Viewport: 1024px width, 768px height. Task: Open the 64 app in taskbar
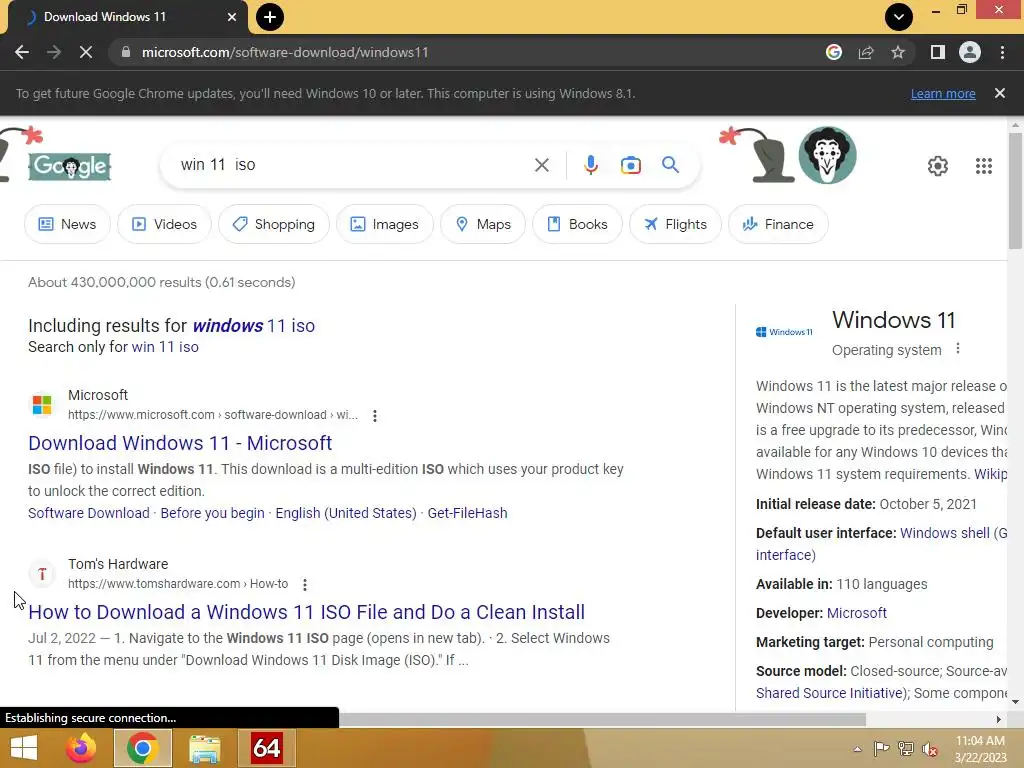tap(266, 748)
